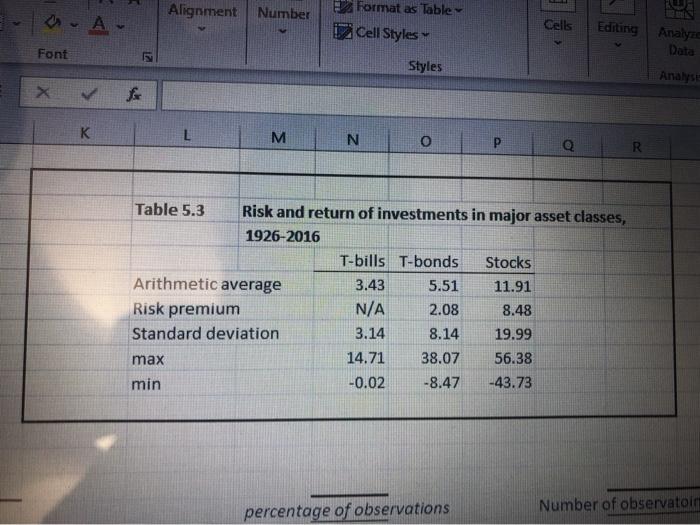This screenshot has width=700, height=525.
Task: Select cell with value 3.43
Action: pyautogui.click(x=352, y=285)
